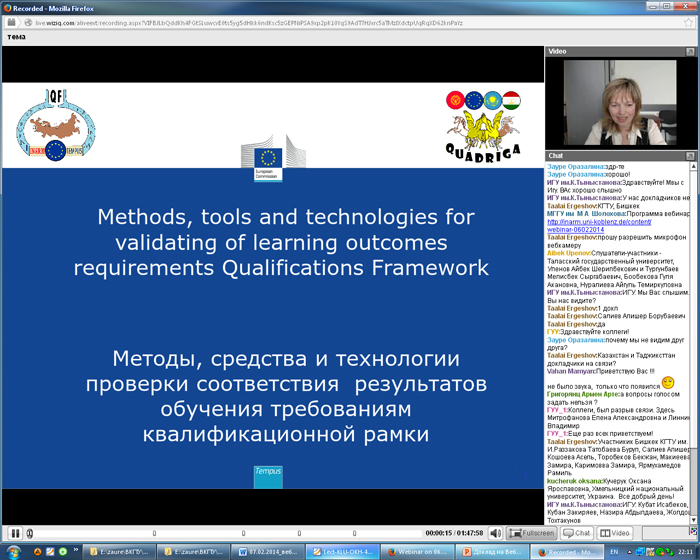Click the marker icon beside pause
The width and height of the screenshot is (700, 560).
tap(30, 533)
